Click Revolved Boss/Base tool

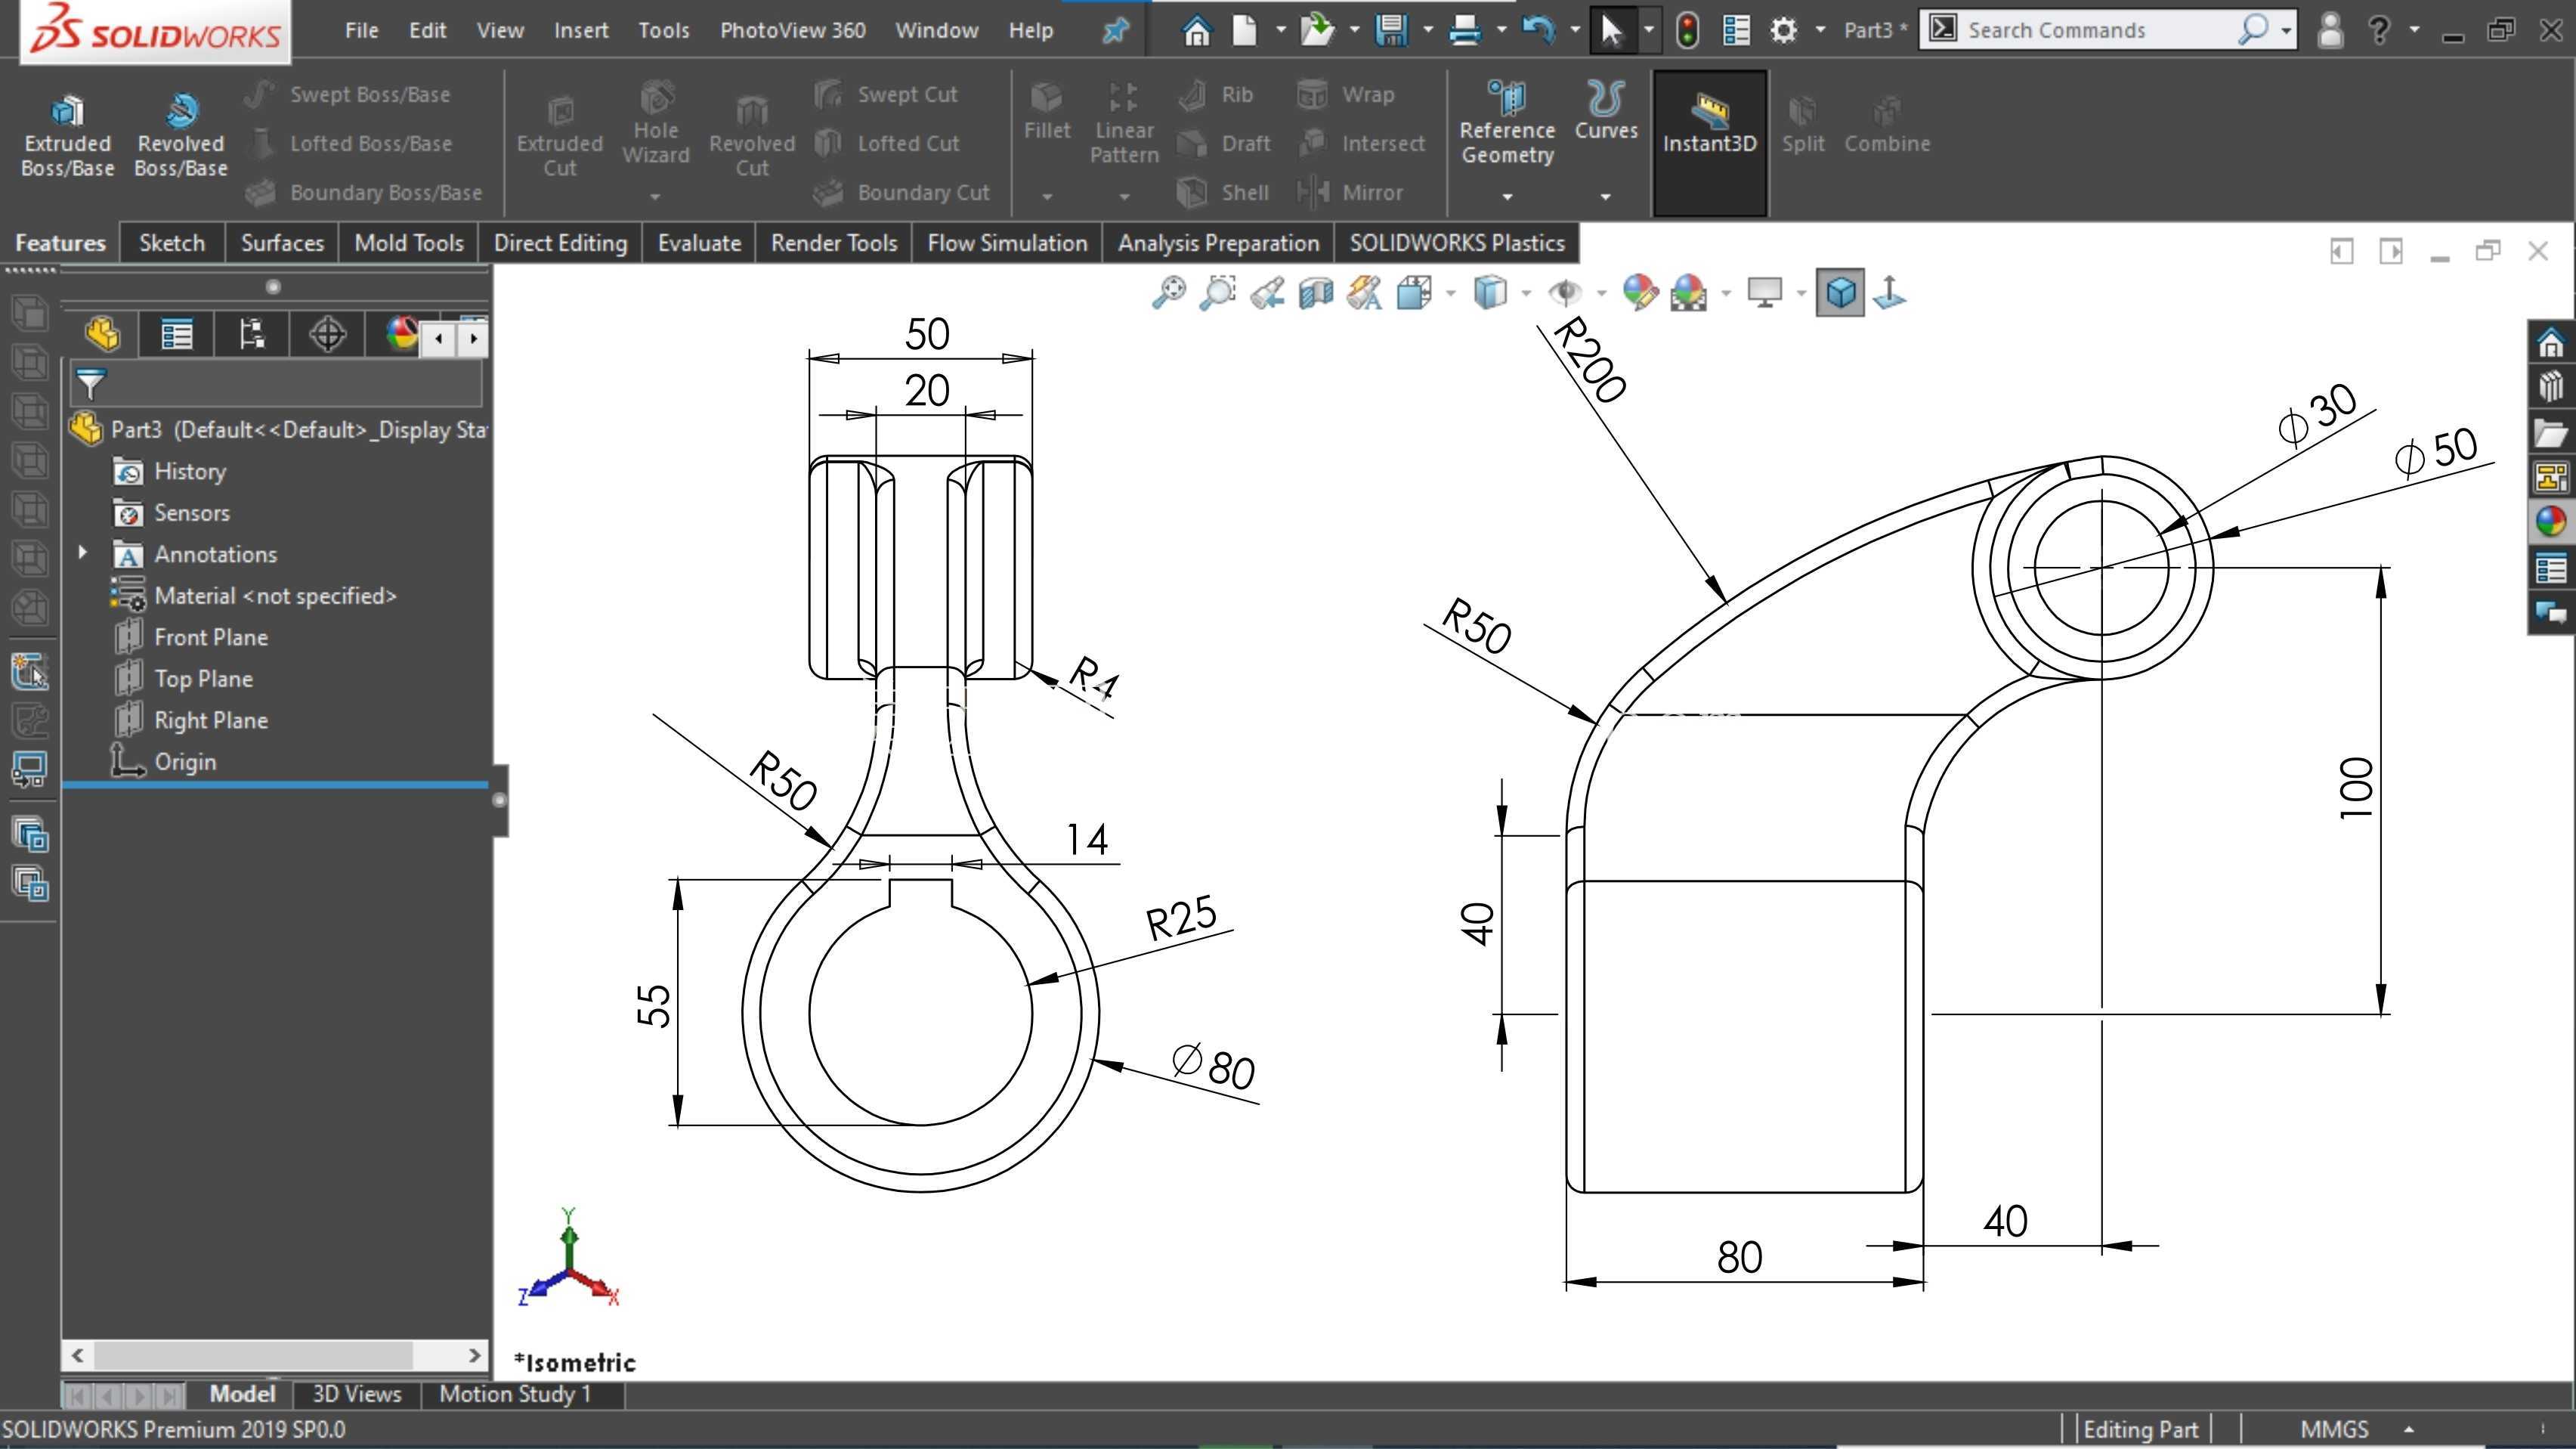pyautogui.click(x=181, y=136)
